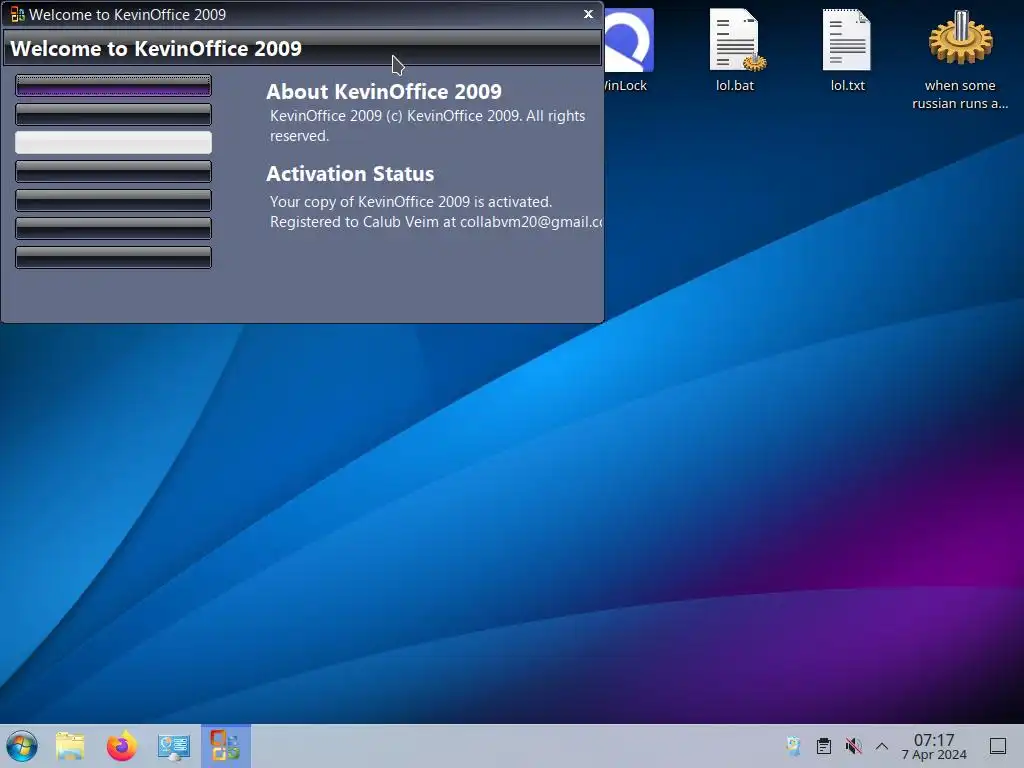The image size is (1024, 768).
Task: Click 'Your copy of KevinOffice 2009 is activated.' text
Action: [x=411, y=202]
